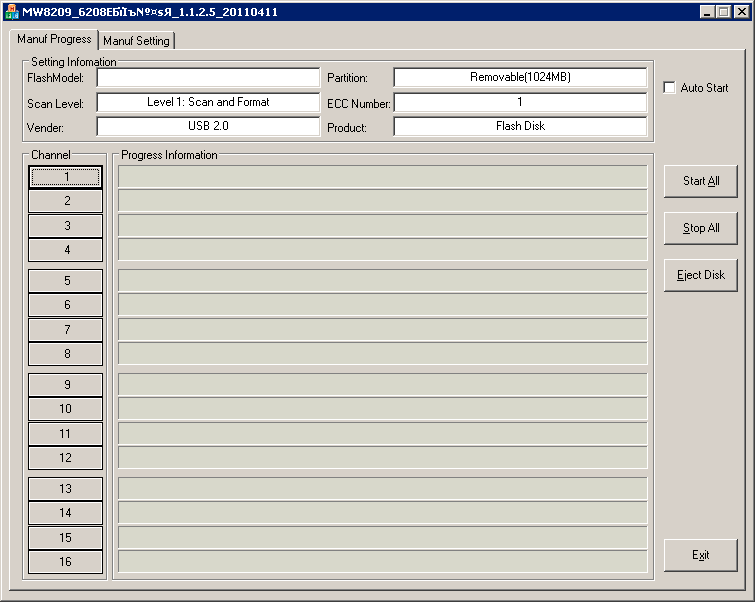The width and height of the screenshot is (755, 602).
Task: Click progress bar for channel 1
Action: point(383,177)
